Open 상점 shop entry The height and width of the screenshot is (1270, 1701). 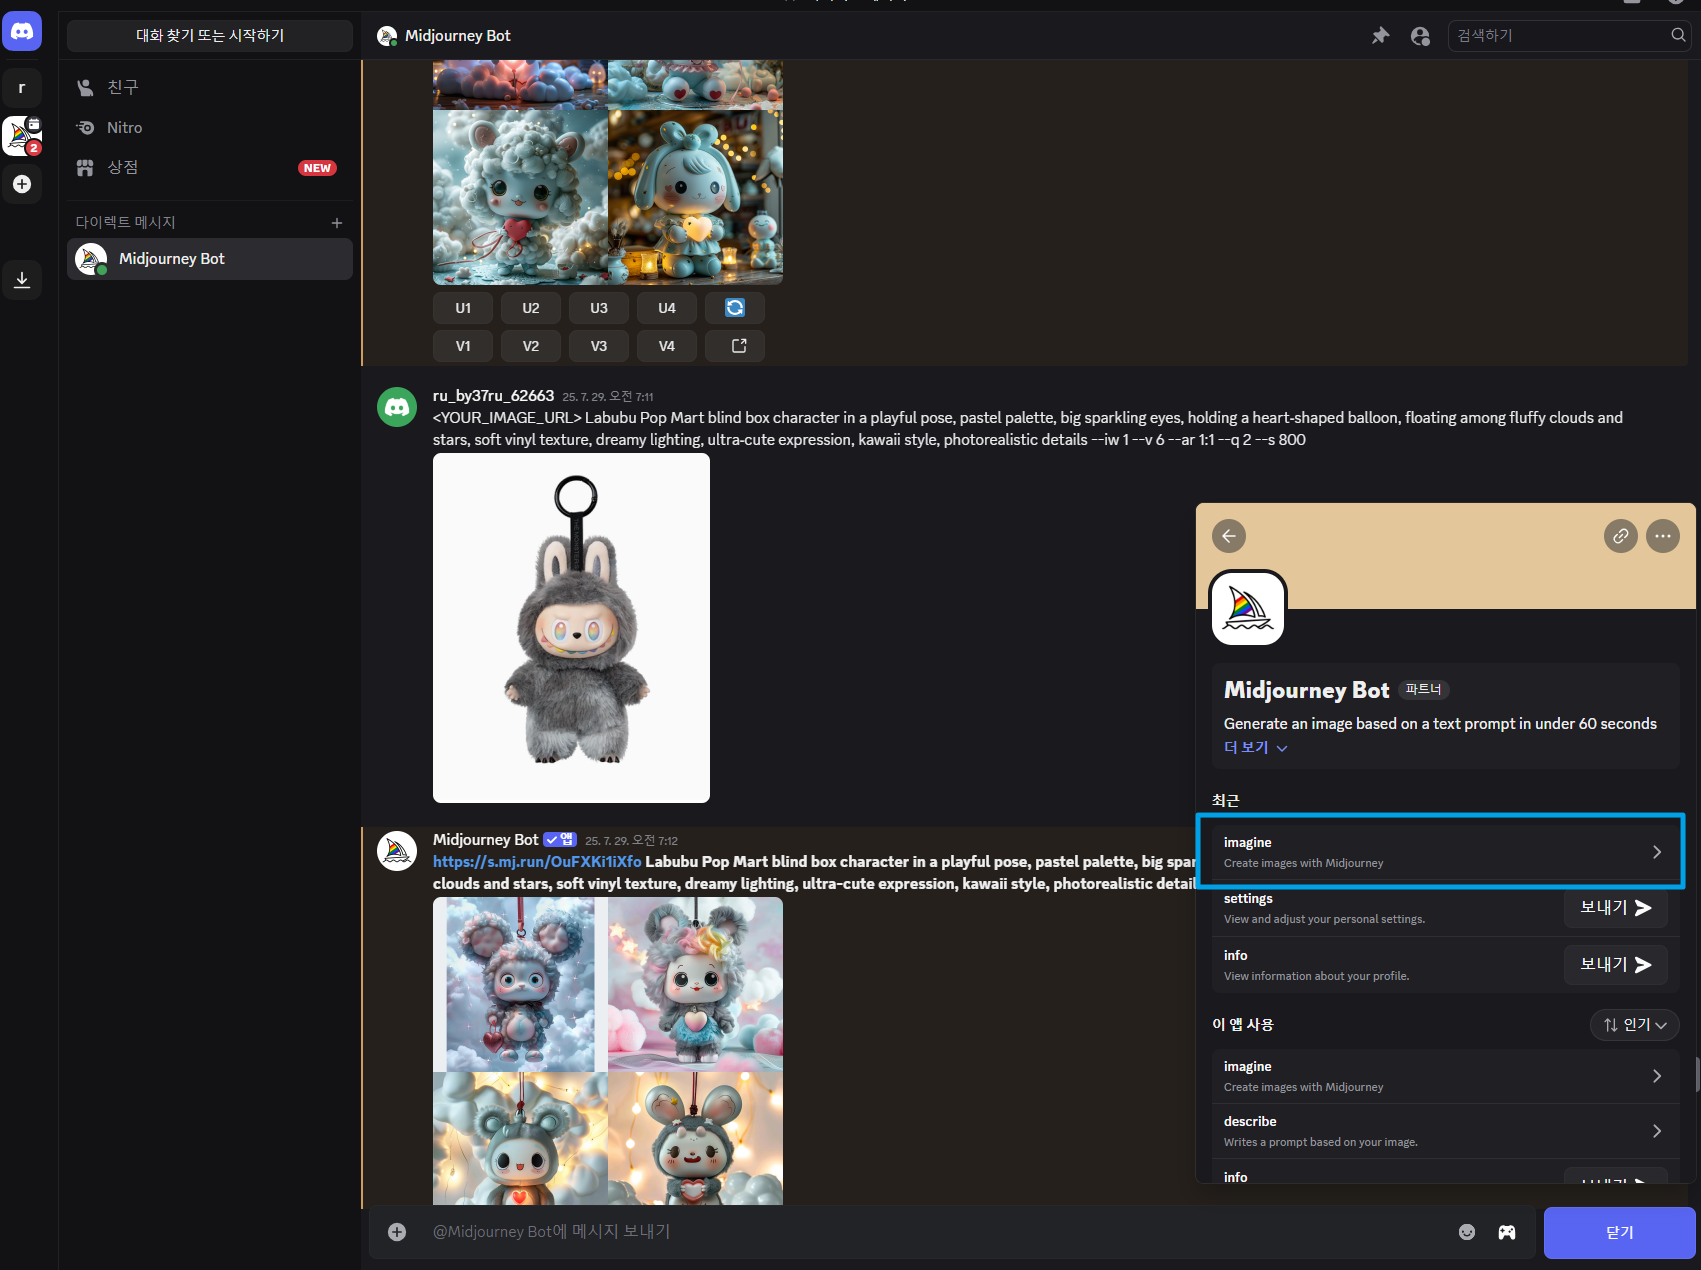point(210,168)
